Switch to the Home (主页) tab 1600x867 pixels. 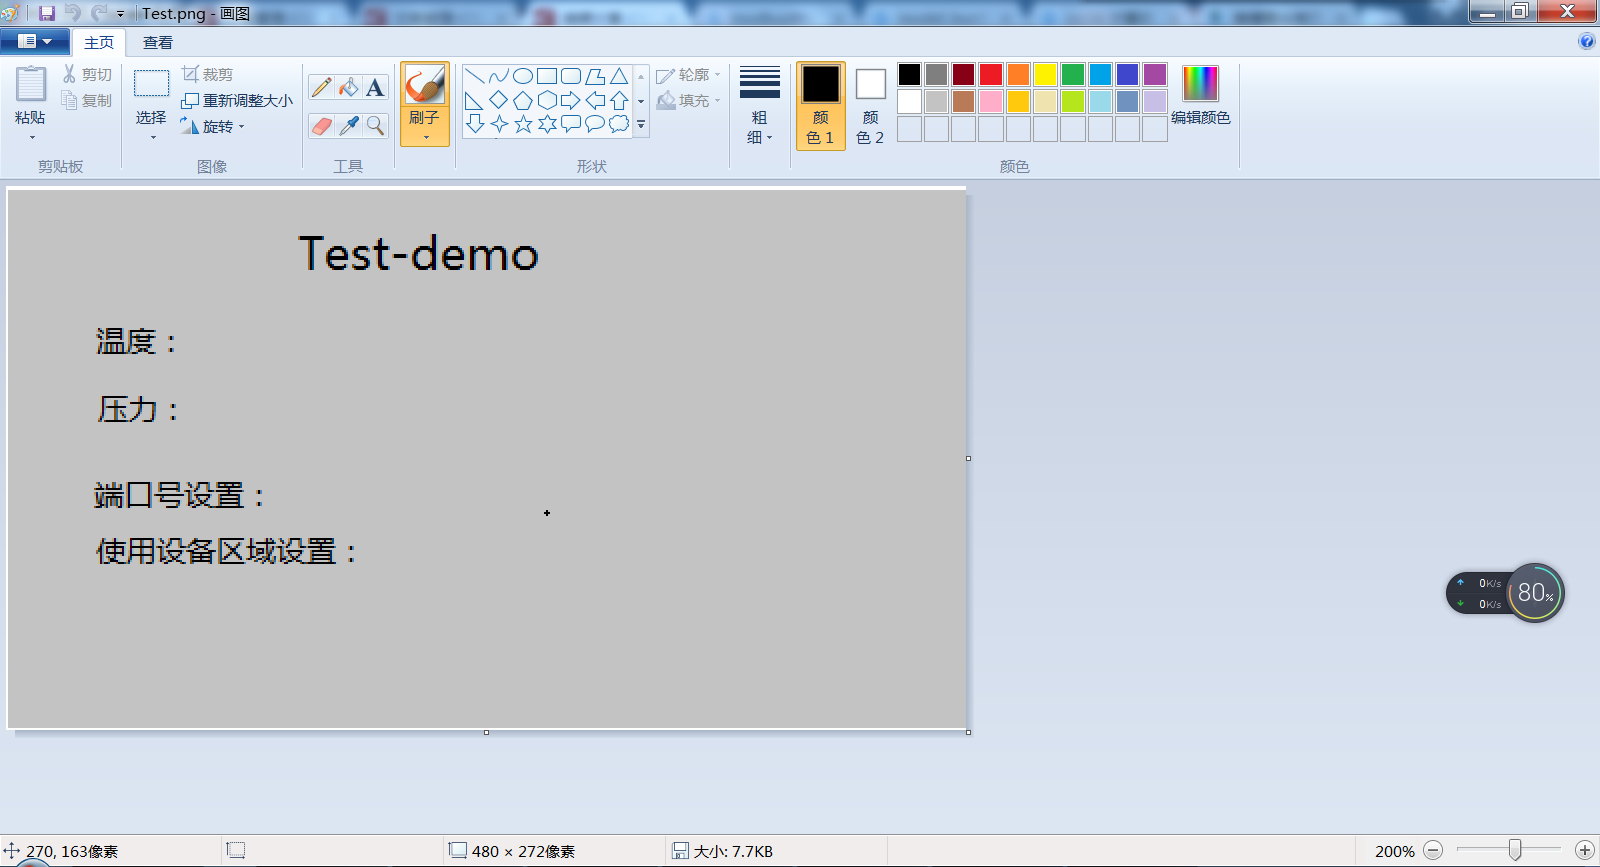99,42
